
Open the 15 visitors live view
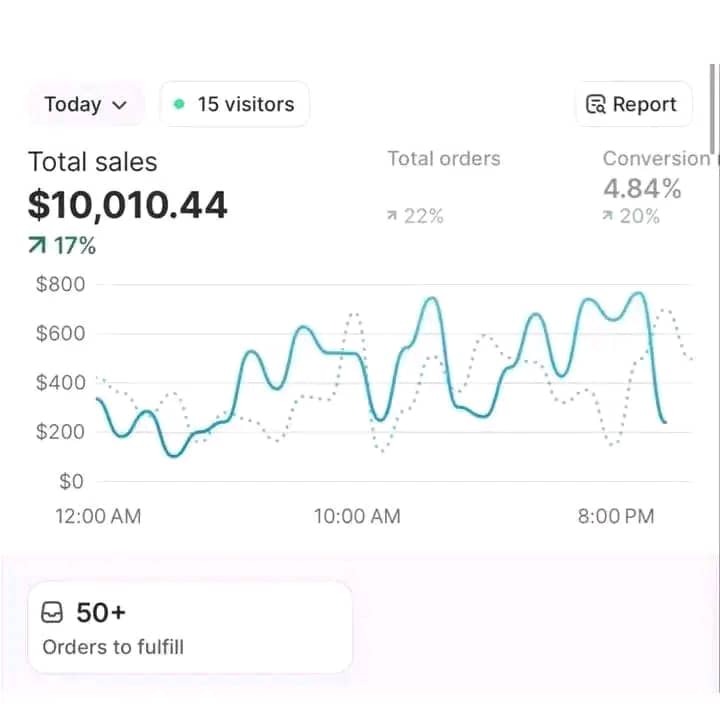click(x=235, y=104)
